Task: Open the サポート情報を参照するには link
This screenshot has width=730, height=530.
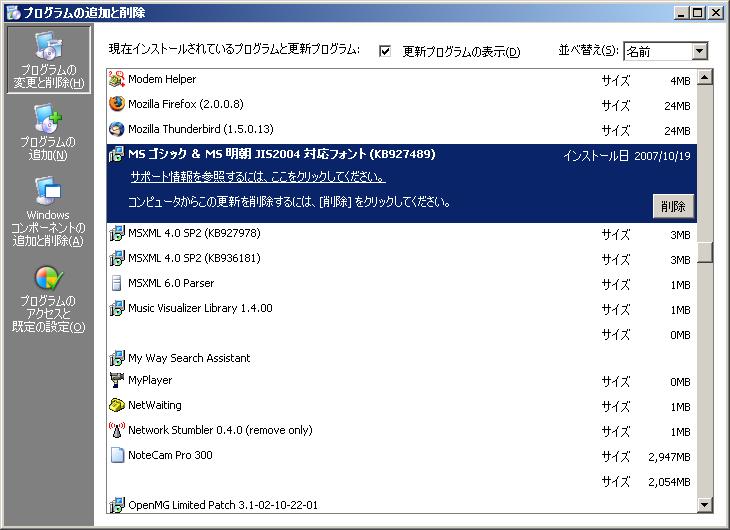Action: pos(258,177)
